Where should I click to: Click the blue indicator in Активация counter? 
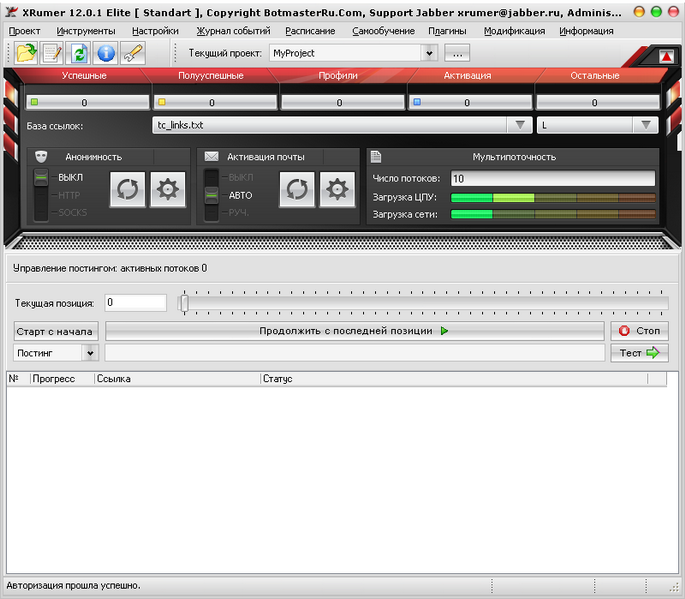coord(417,102)
